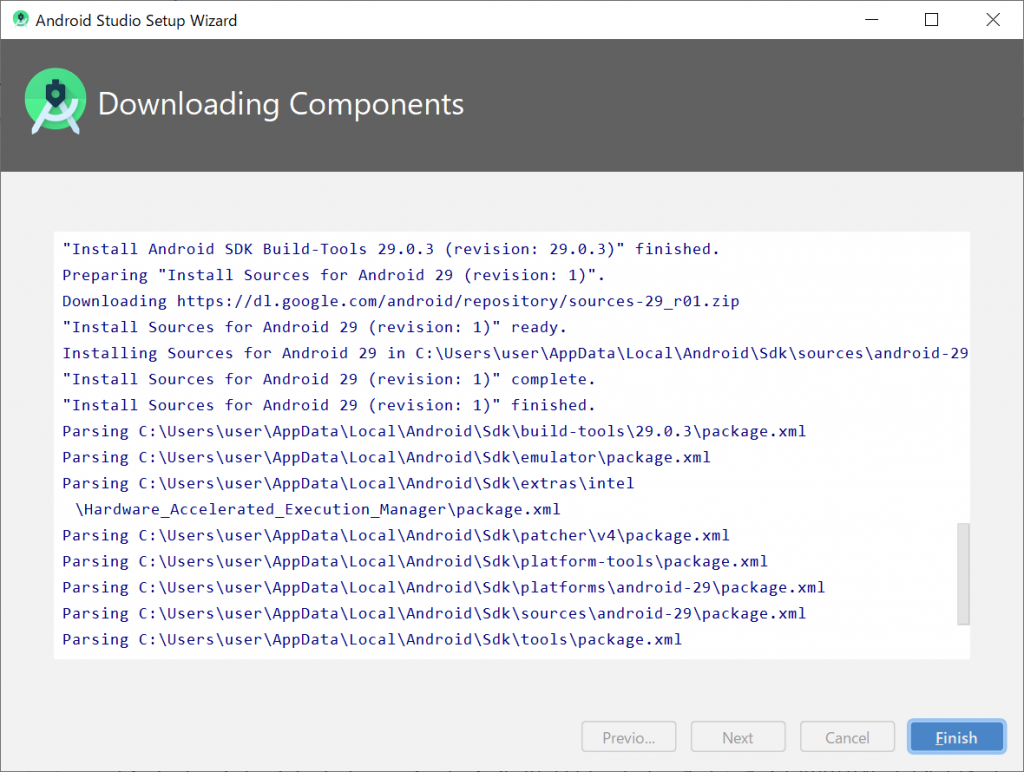Click the Parsing emulator package.xml line
Screen dimensions: 1024x772
click(386, 457)
